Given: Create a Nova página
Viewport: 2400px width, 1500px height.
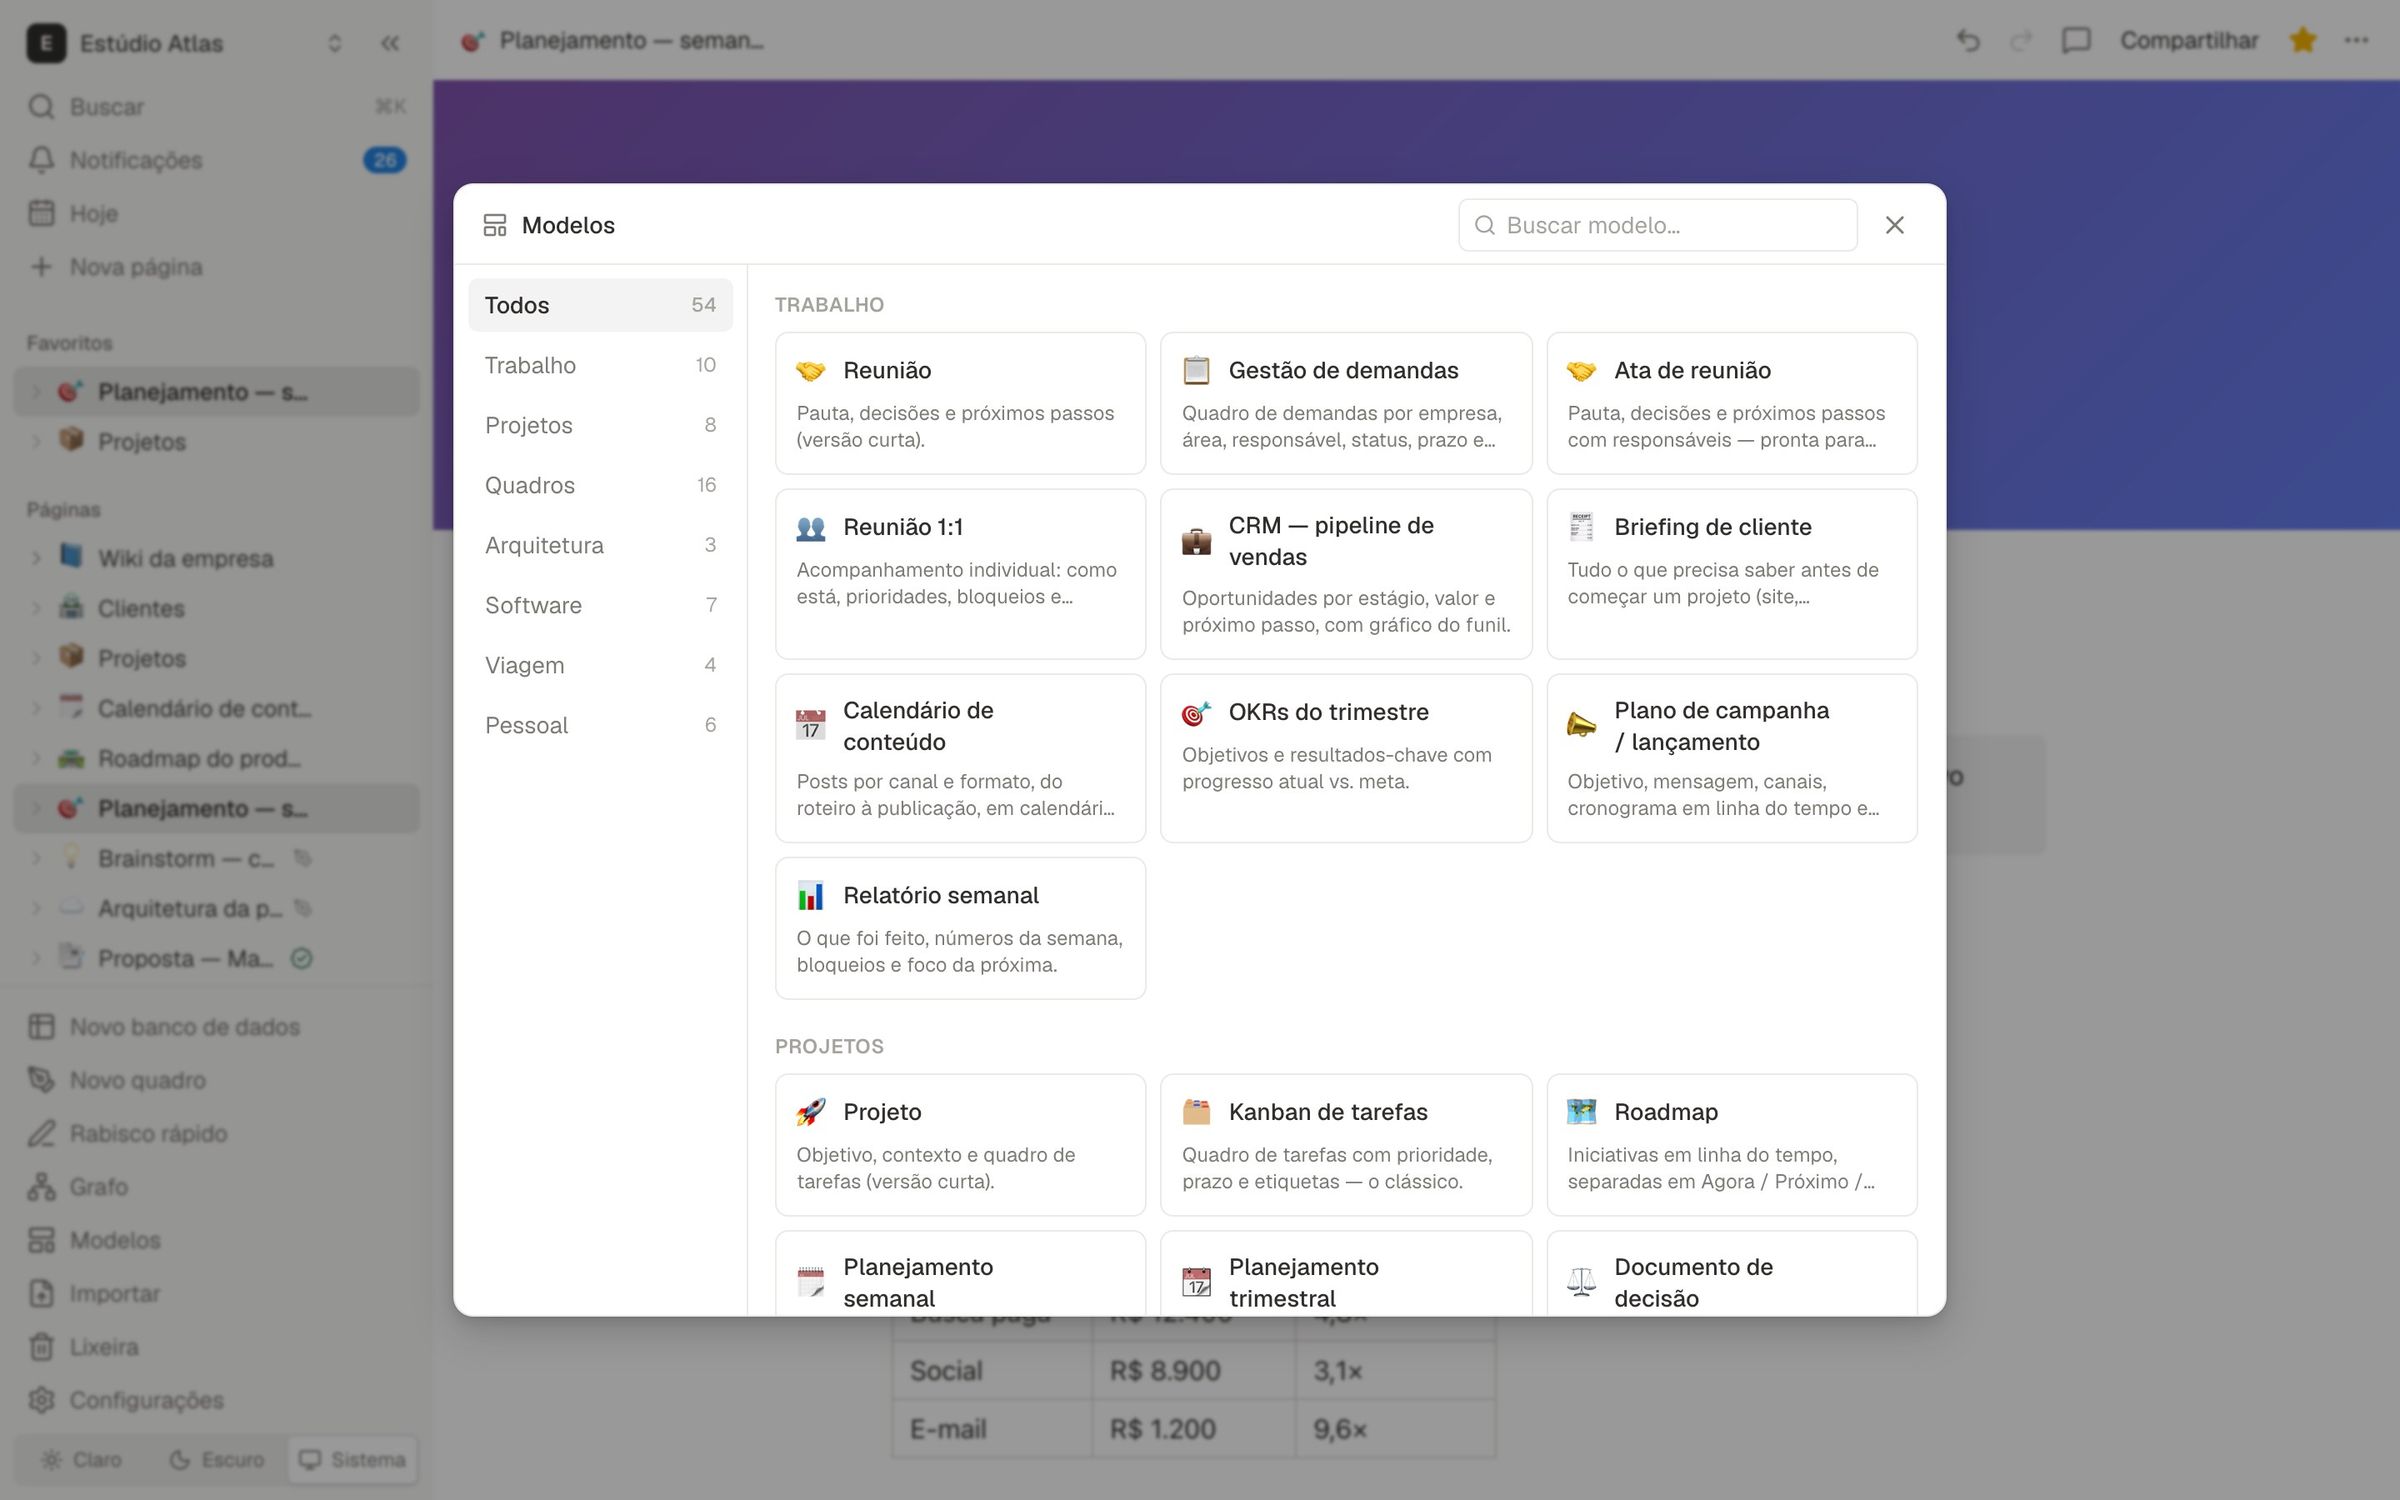Looking at the screenshot, I should [x=216, y=267].
